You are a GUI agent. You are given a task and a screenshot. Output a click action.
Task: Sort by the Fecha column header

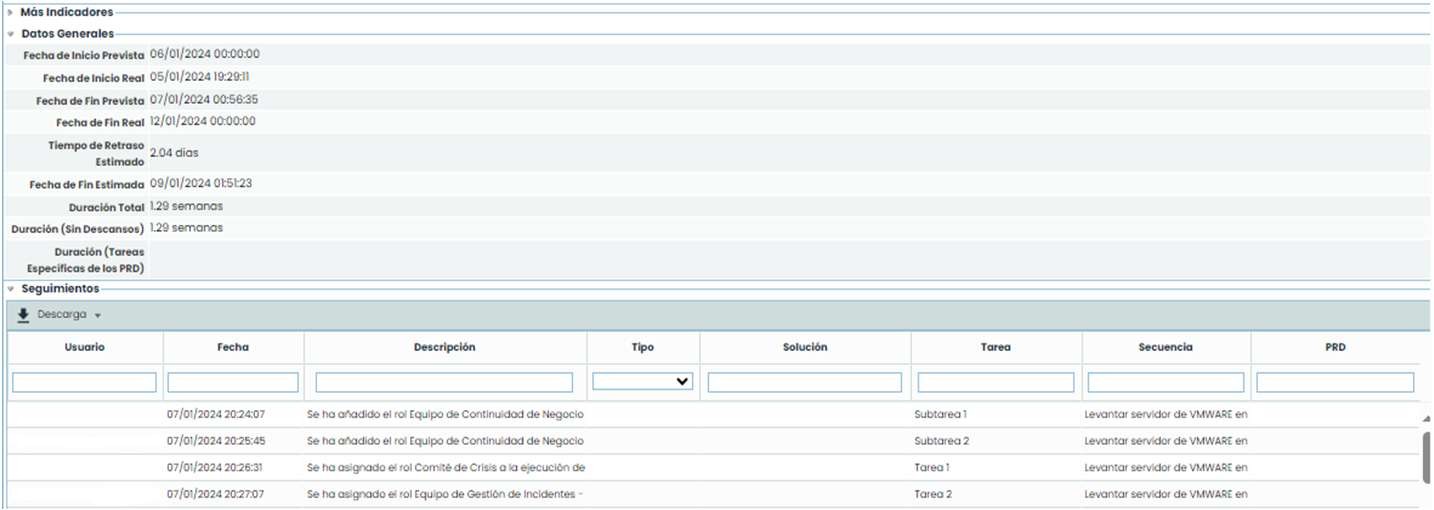click(233, 347)
